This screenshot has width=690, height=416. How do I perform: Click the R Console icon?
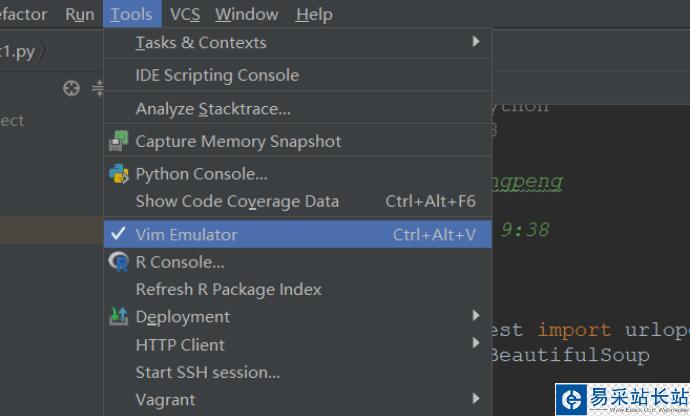coord(119,262)
